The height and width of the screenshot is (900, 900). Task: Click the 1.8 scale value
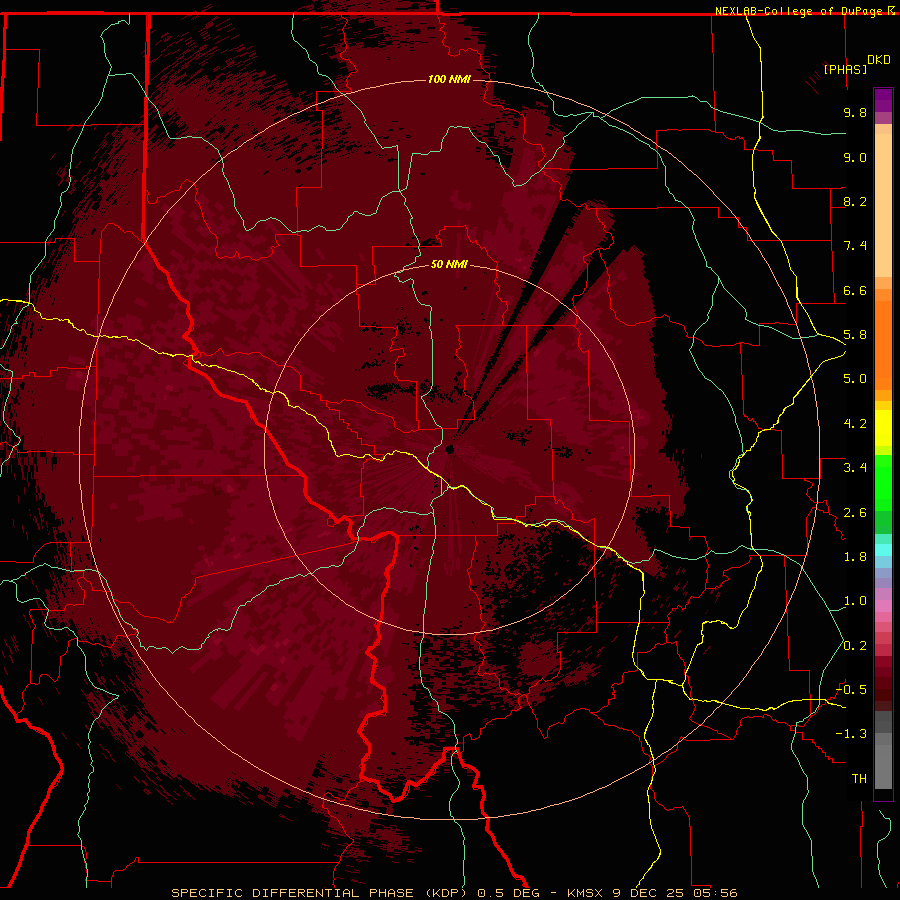click(x=855, y=557)
